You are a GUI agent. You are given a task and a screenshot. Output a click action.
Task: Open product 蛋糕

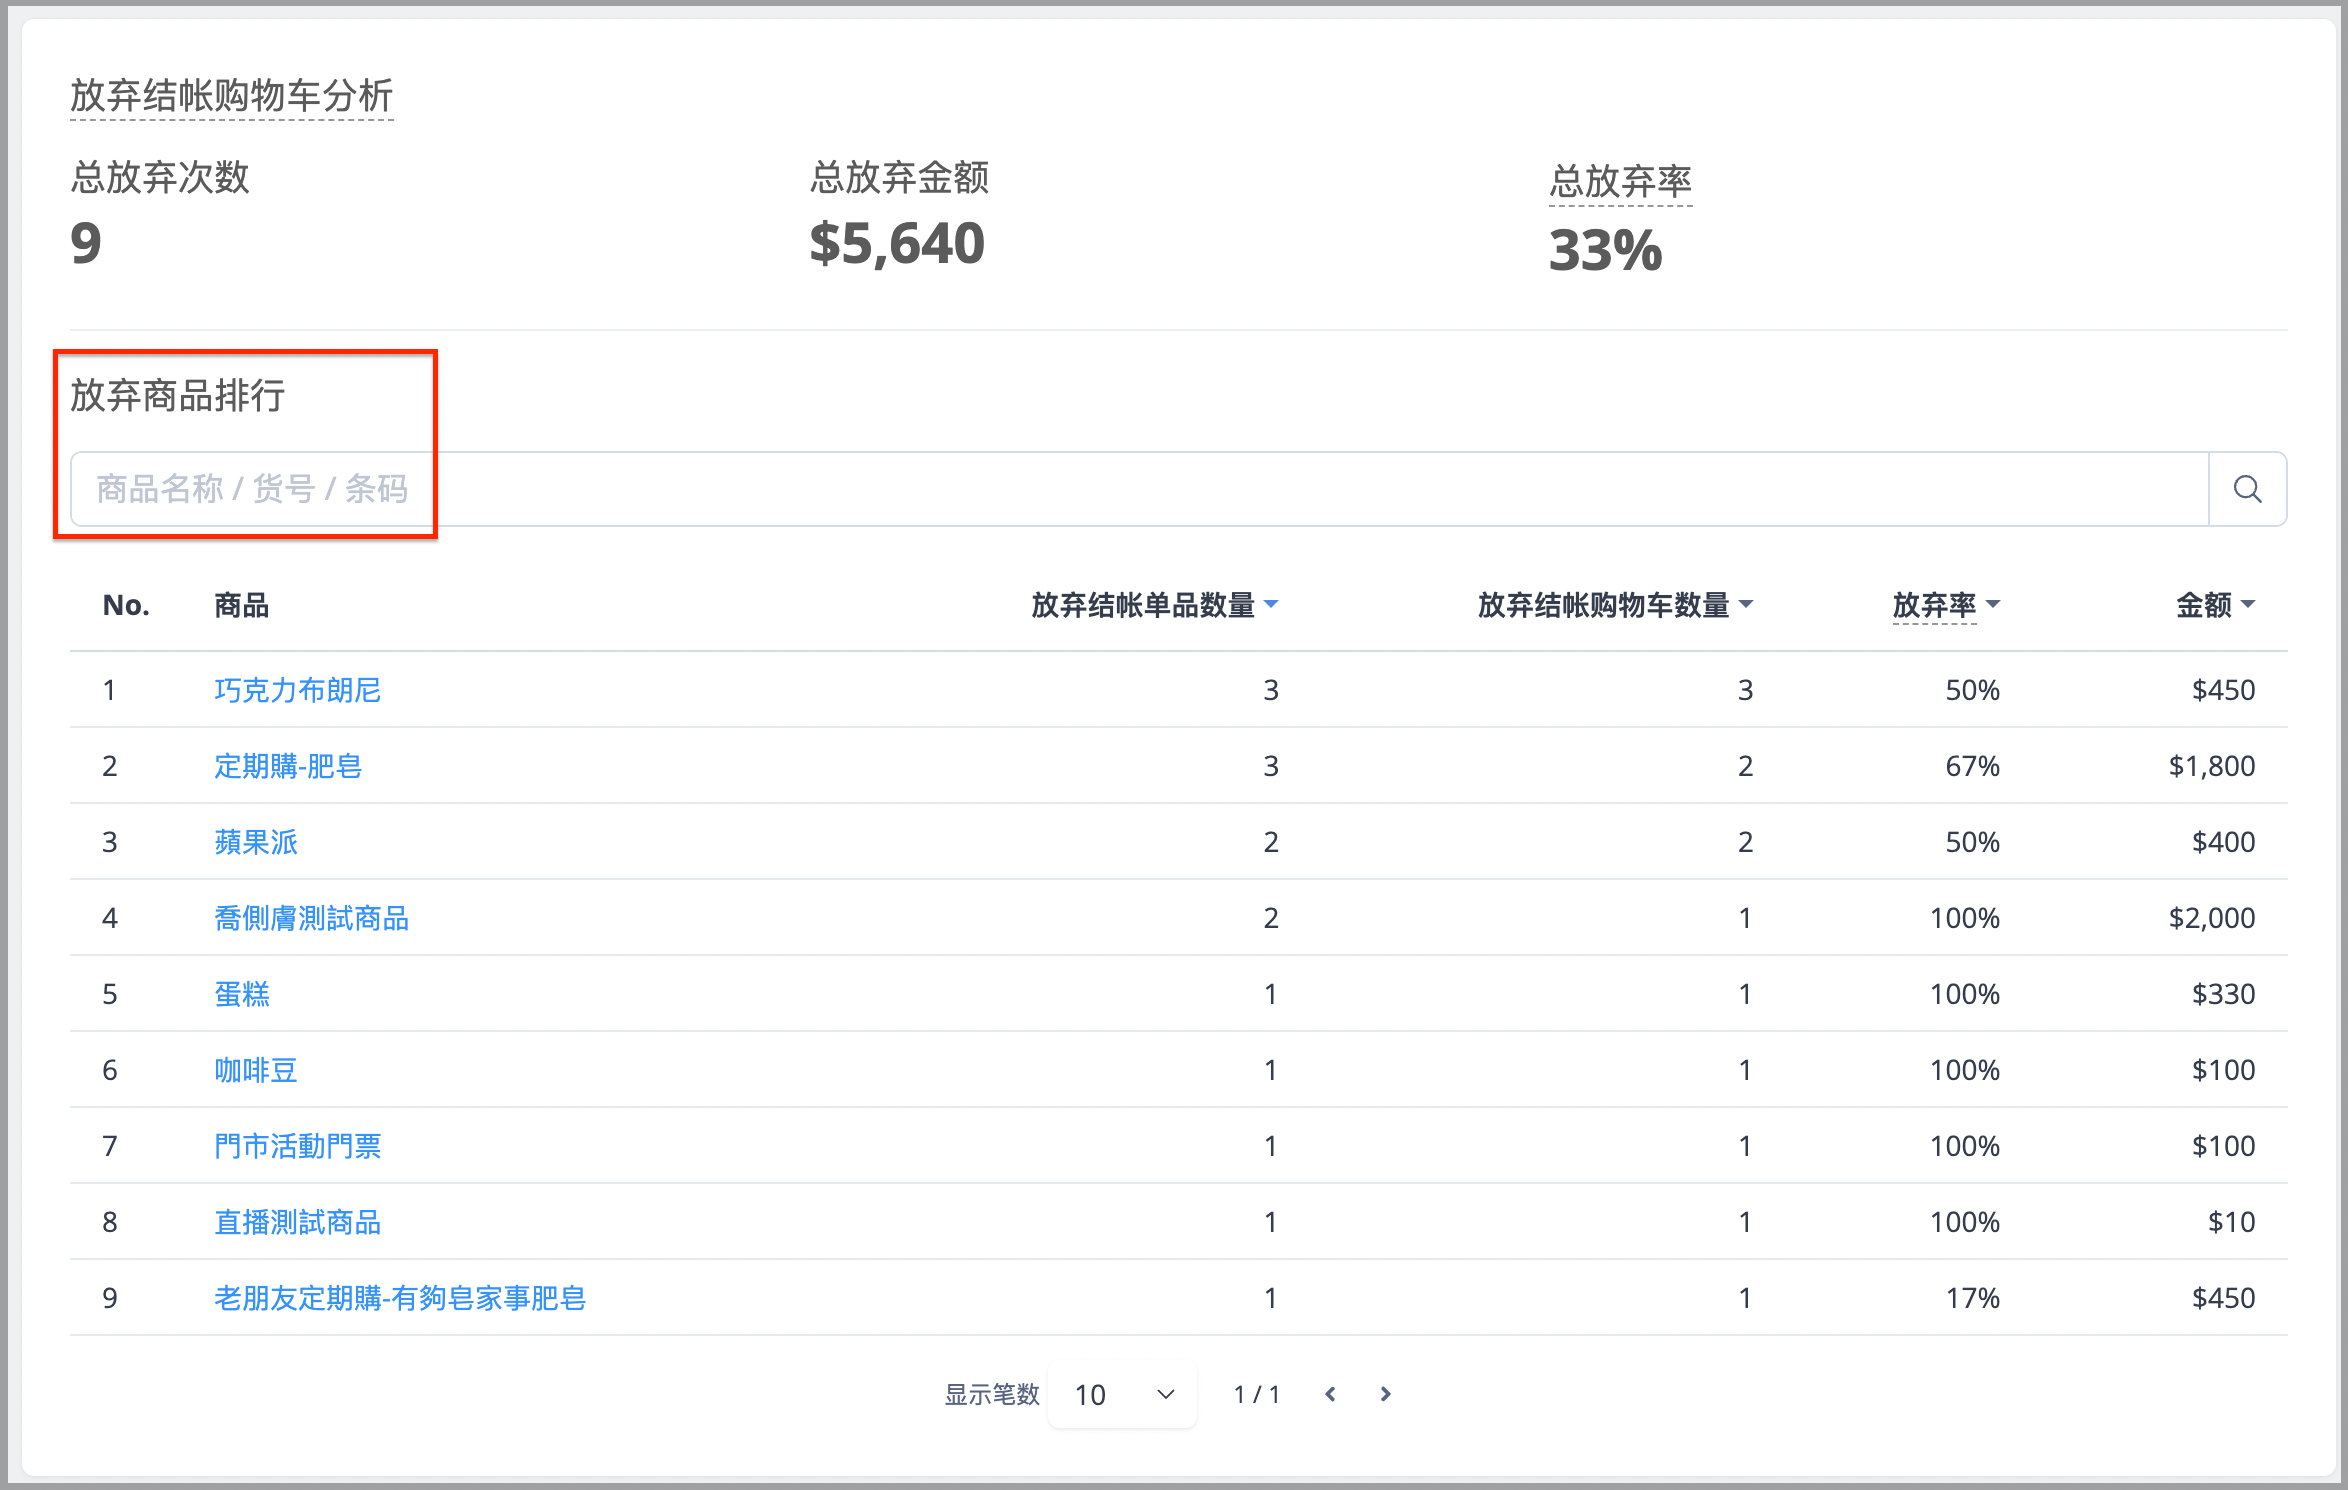(242, 994)
